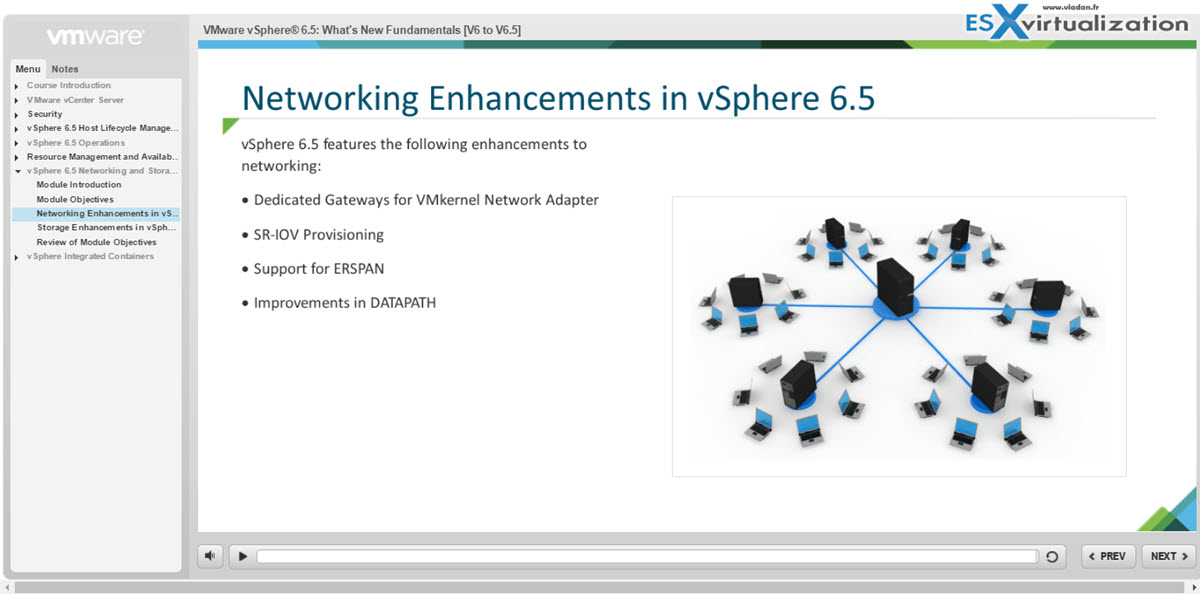
Task: Open the vSphere 6.5 Operations entry
Action: 76,143
